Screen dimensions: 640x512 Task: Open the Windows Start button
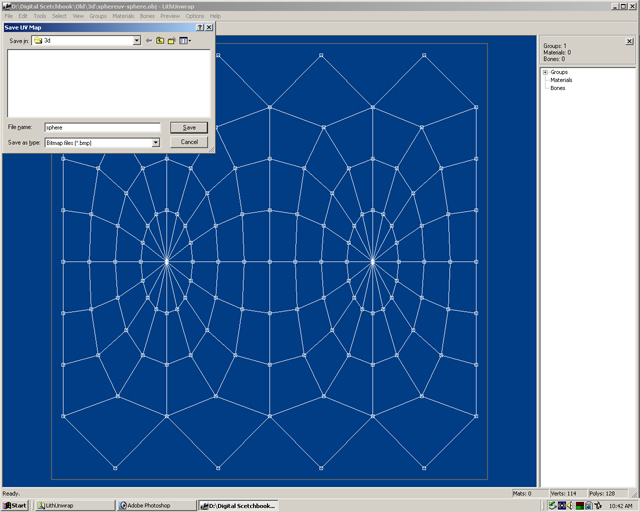pyautogui.click(x=15, y=505)
